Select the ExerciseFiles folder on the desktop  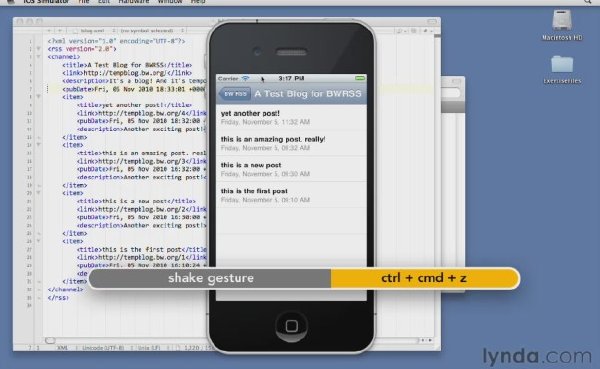pyautogui.click(x=562, y=70)
